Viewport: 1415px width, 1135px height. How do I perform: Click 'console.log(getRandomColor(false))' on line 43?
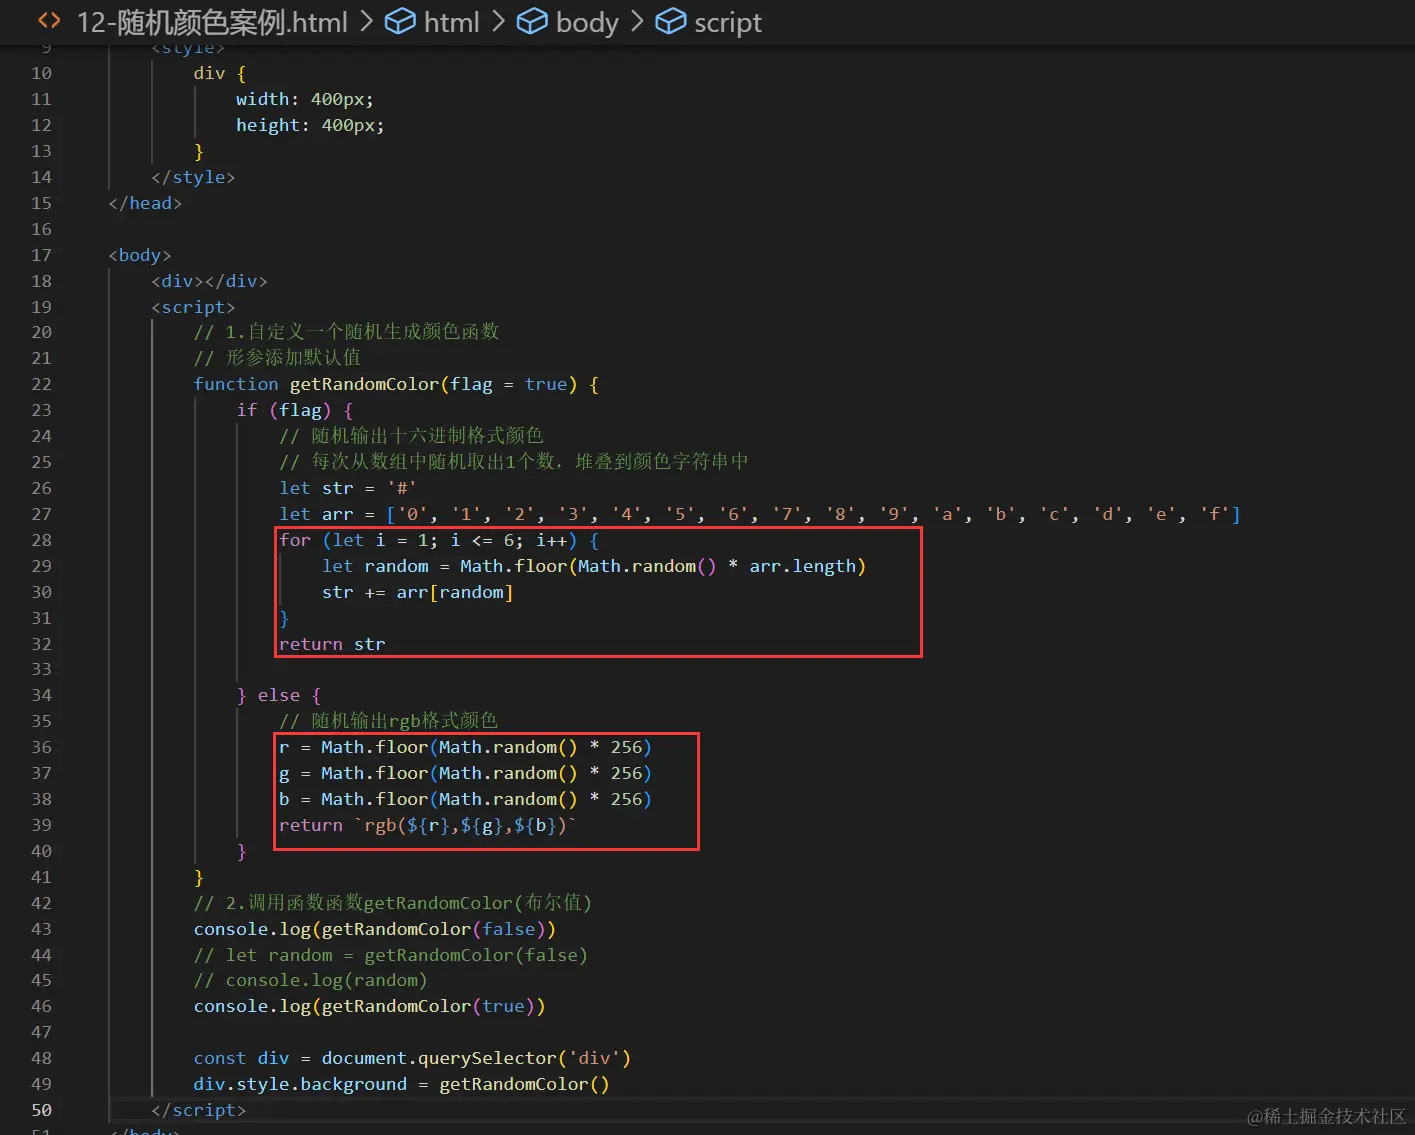tap(375, 929)
